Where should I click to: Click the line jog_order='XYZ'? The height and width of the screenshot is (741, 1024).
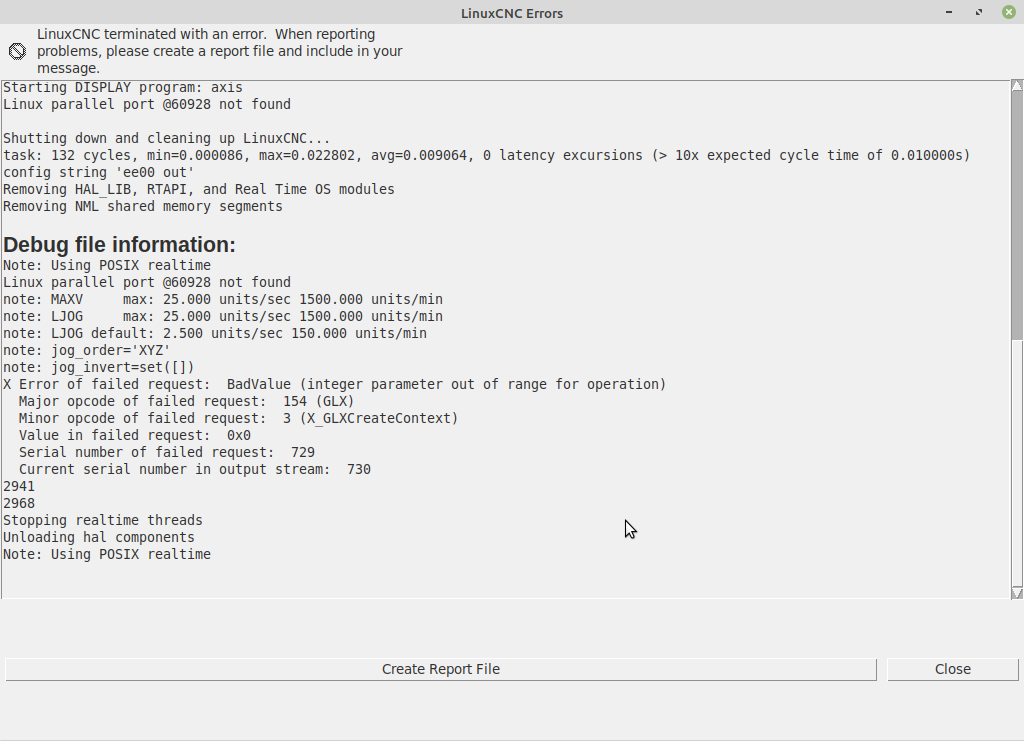pos(87,350)
